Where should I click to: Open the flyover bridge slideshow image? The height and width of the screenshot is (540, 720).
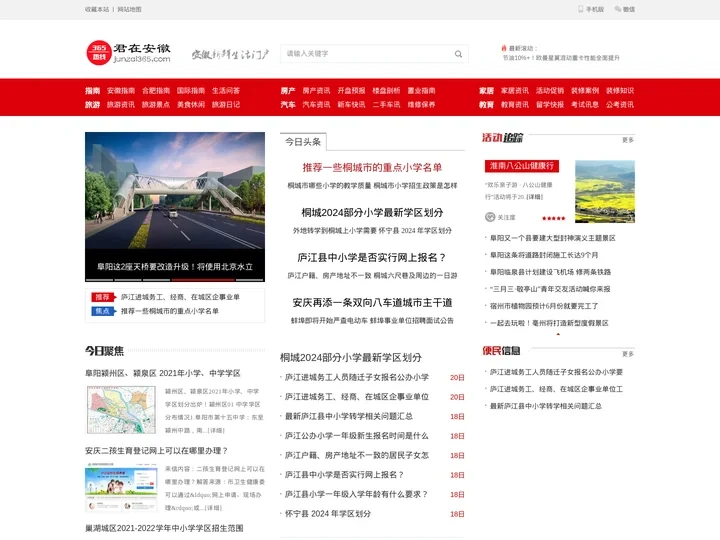point(175,191)
